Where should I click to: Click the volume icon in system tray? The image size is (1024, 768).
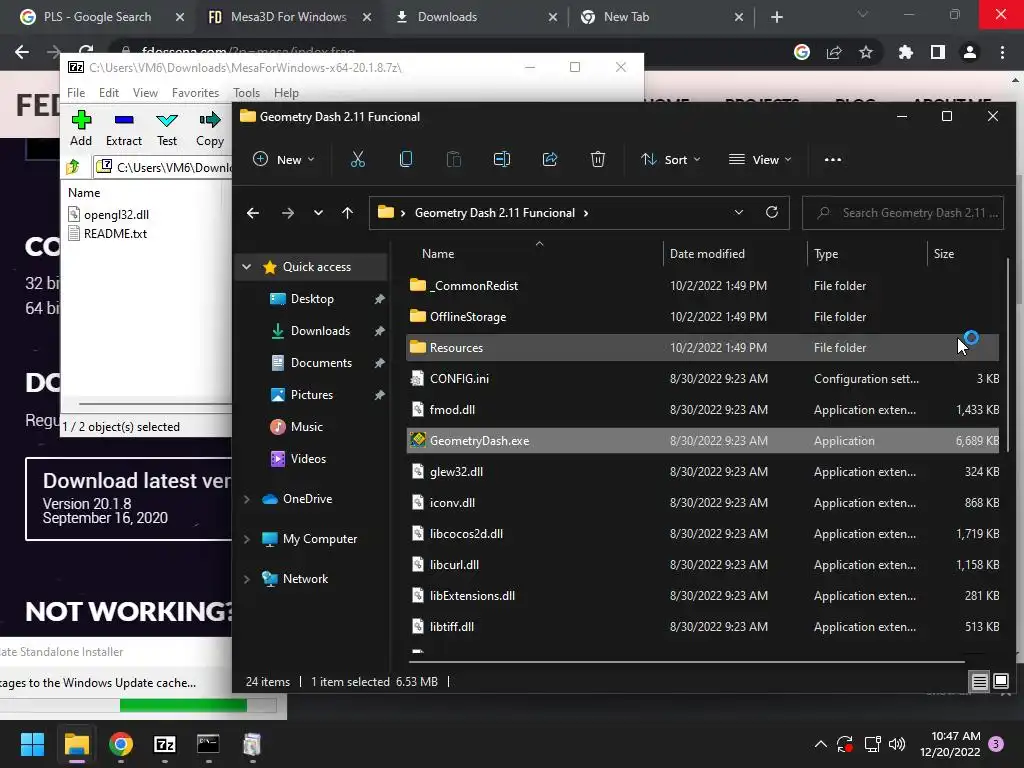pos(897,744)
